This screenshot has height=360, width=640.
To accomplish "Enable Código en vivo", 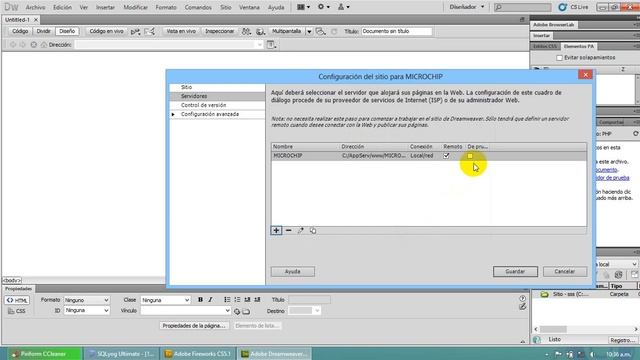I will click(x=106, y=31).
